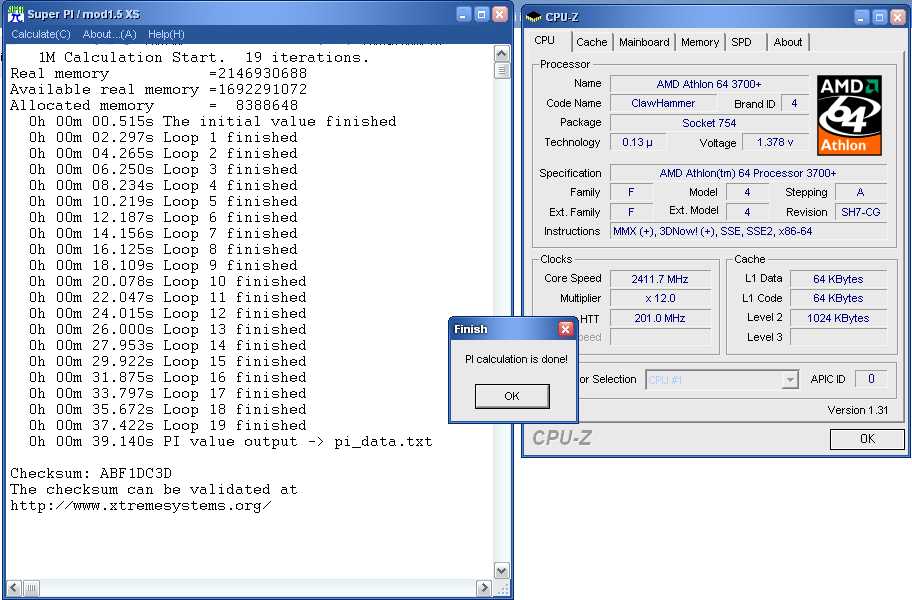The height and width of the screenshot is (600, 912).
Task: Click the APIC ID value field
Action: point(871,379)
